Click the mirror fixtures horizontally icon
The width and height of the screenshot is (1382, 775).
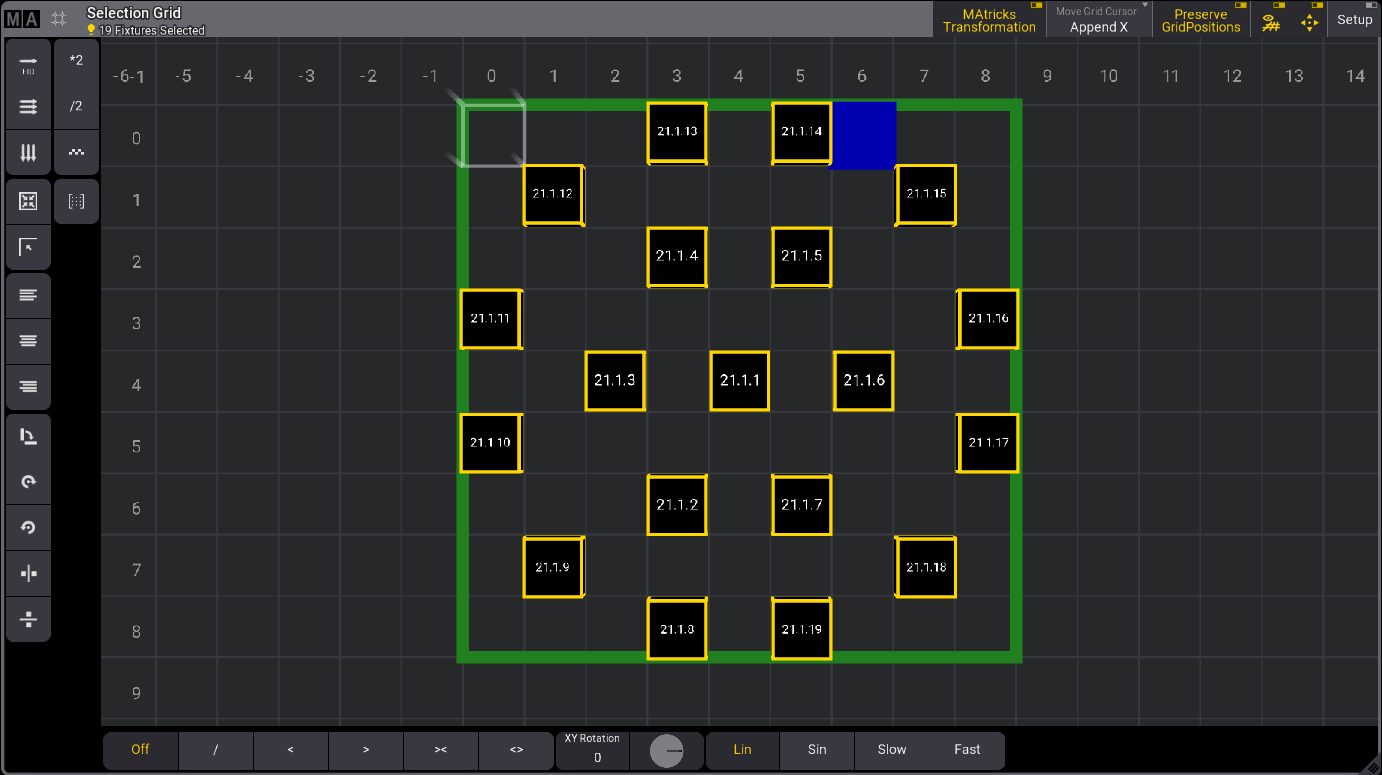pos(27,573)
